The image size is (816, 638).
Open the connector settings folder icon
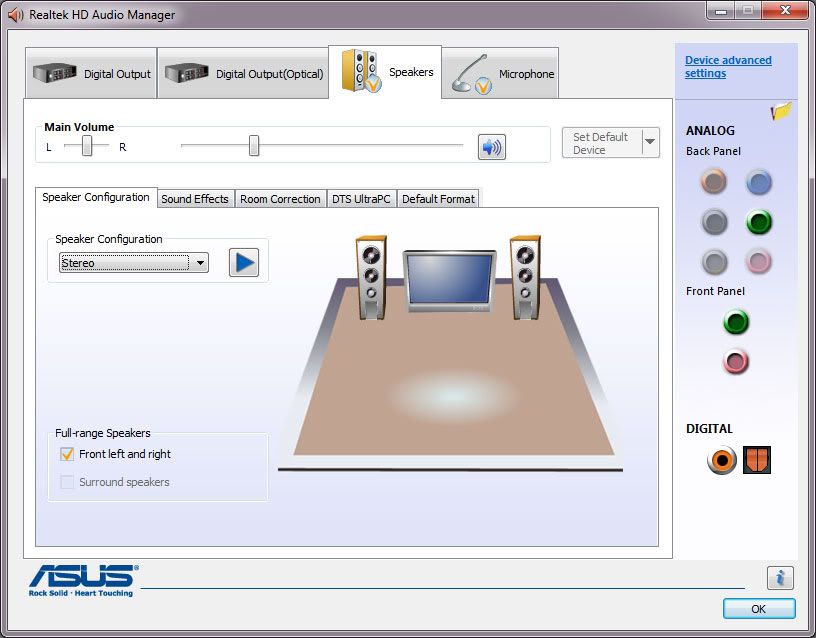pyautogui.click(x=781, y=111)
